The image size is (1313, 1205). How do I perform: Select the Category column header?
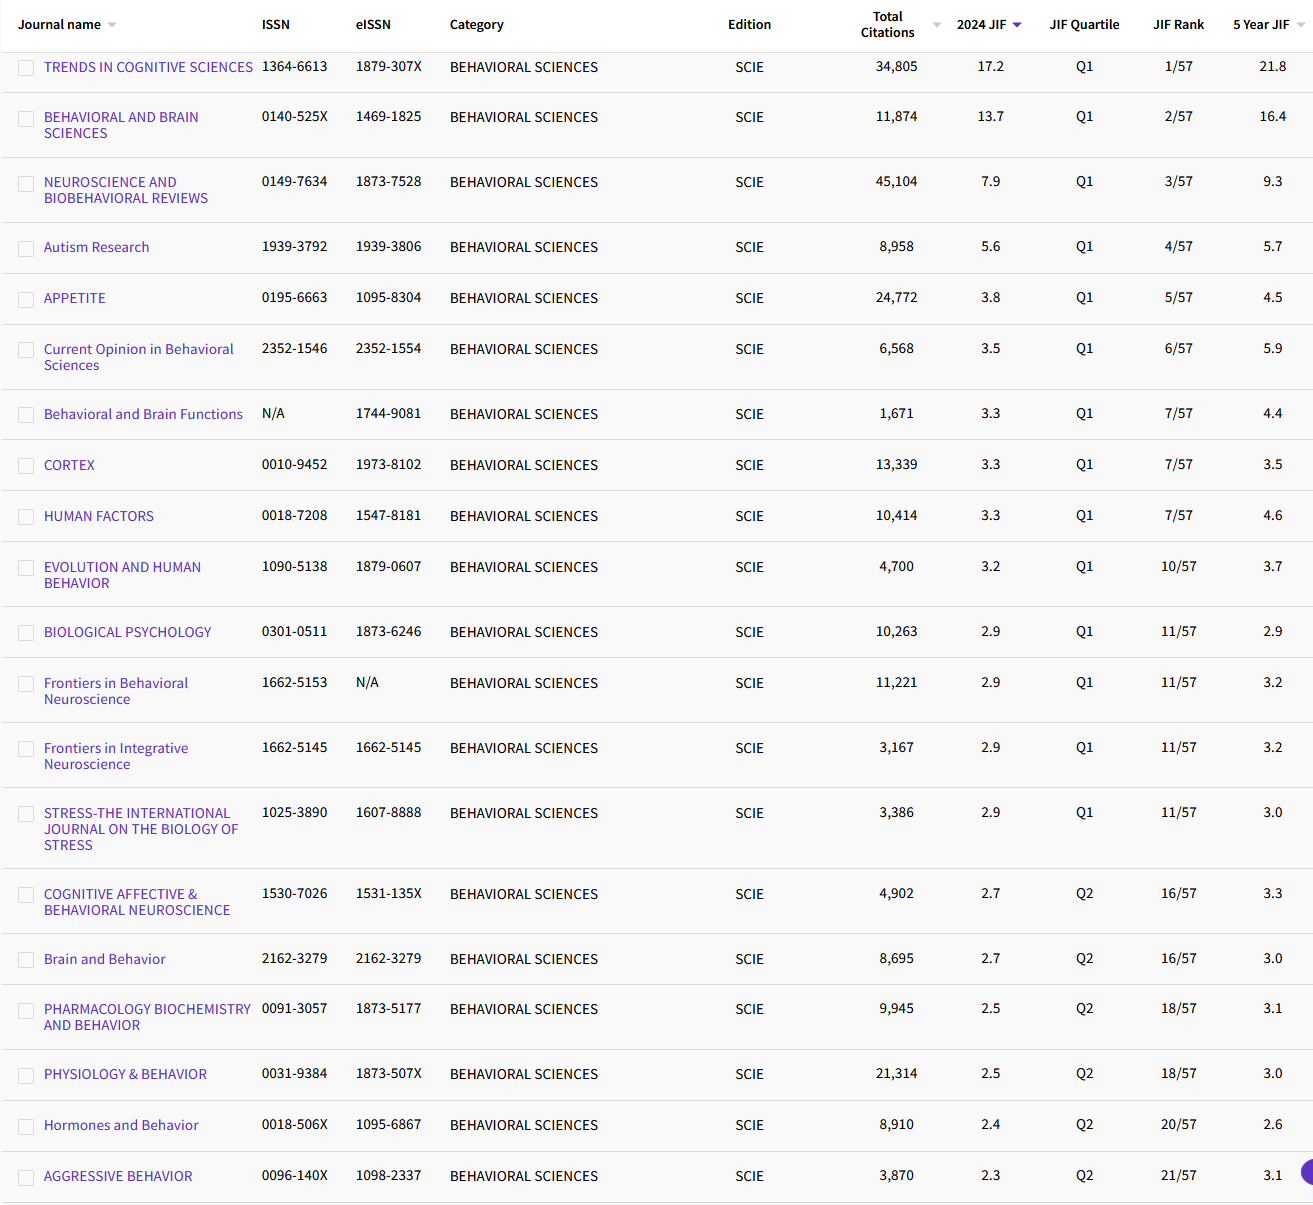coord(476,25)
